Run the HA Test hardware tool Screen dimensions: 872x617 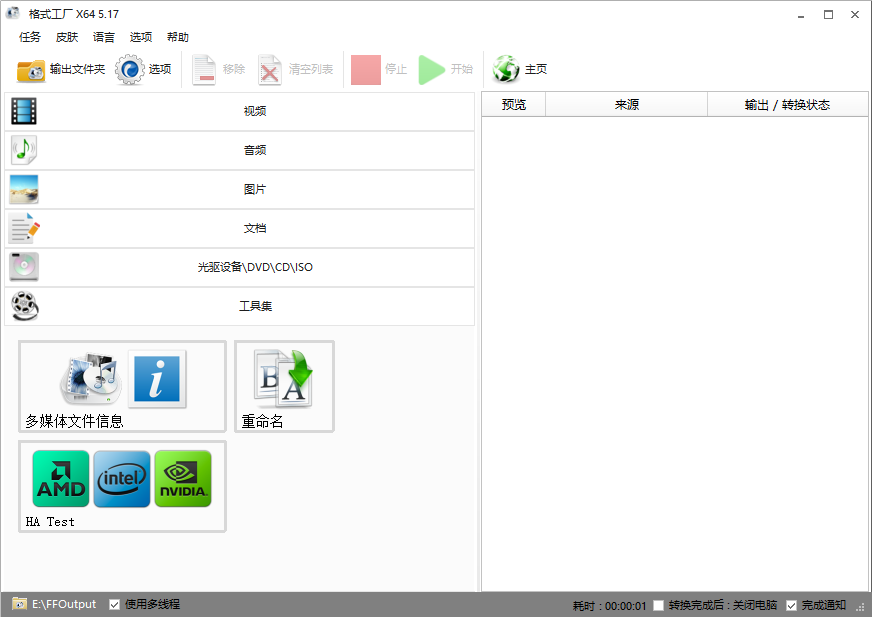pyautogui.click(x=122, y=486)
